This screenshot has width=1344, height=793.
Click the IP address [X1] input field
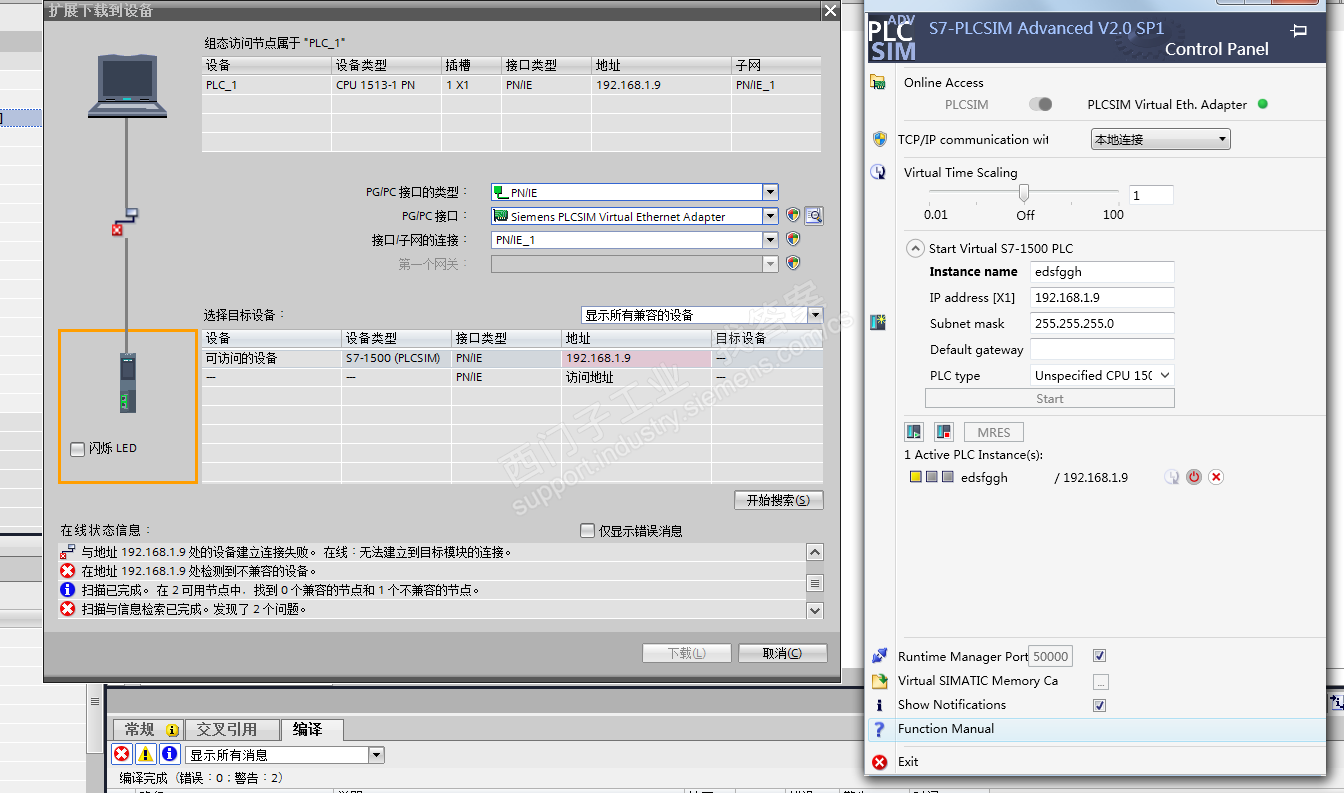tap(1102, 297)
